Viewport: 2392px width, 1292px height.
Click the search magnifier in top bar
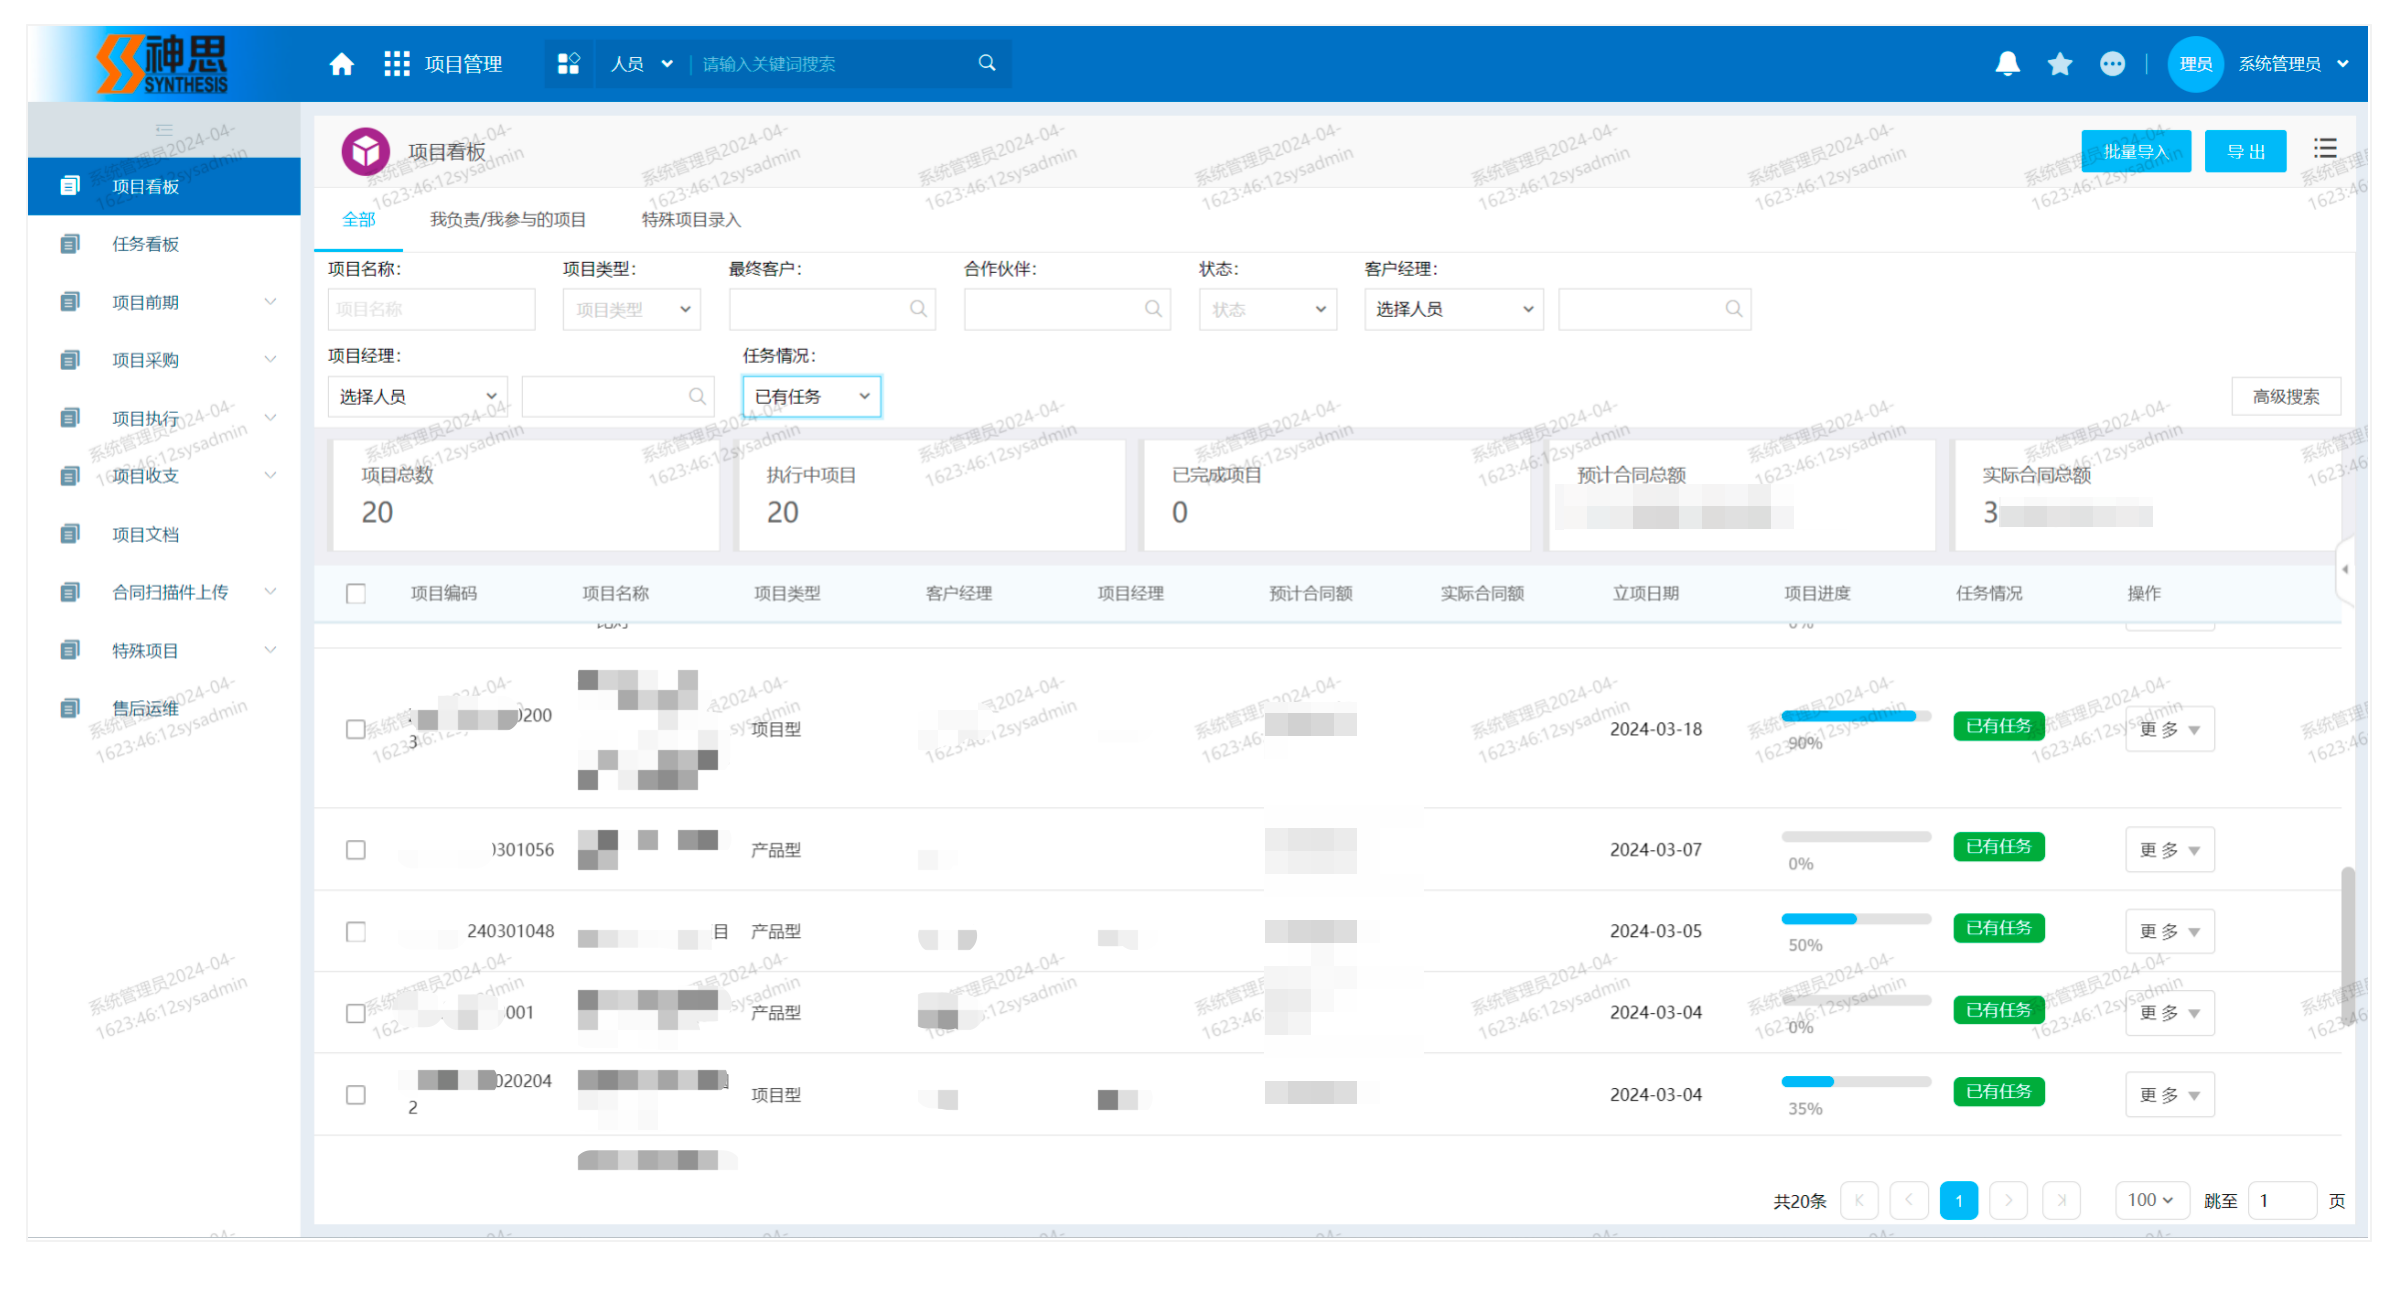click(987, 63)
